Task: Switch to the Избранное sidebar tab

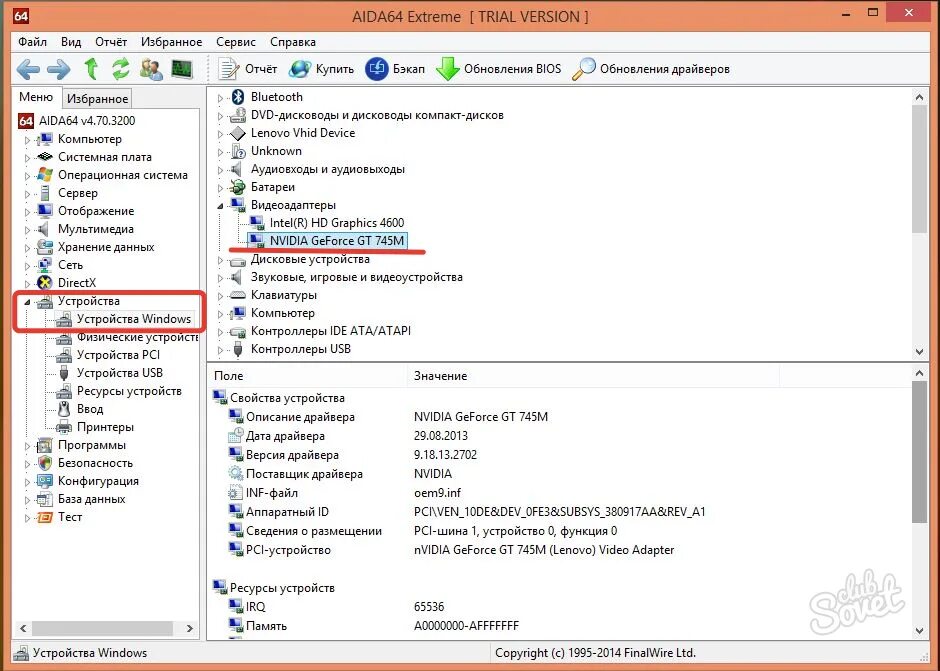Action: (x=97, y=98)
